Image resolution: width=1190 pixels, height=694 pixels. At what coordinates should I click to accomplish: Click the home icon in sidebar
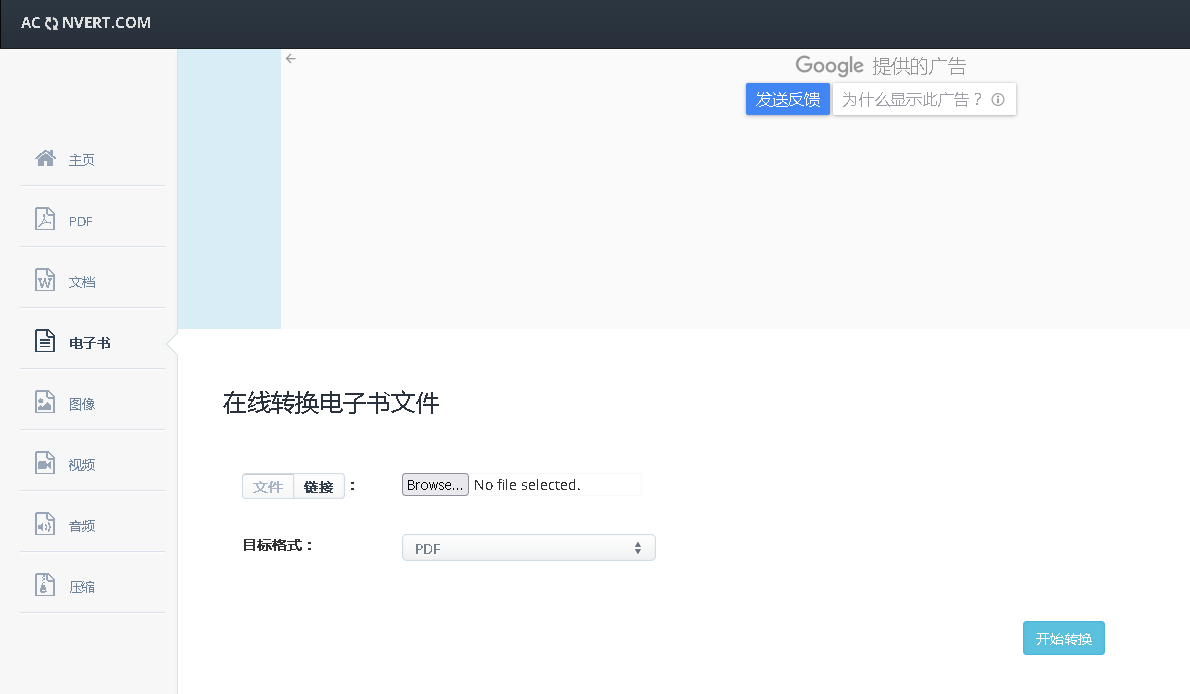tap(45, 158)
